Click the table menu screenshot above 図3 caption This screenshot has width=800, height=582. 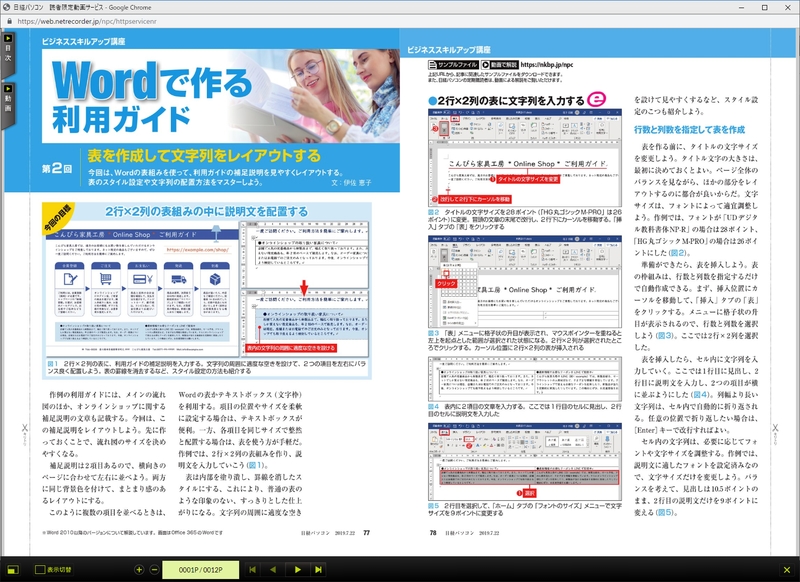524,281
